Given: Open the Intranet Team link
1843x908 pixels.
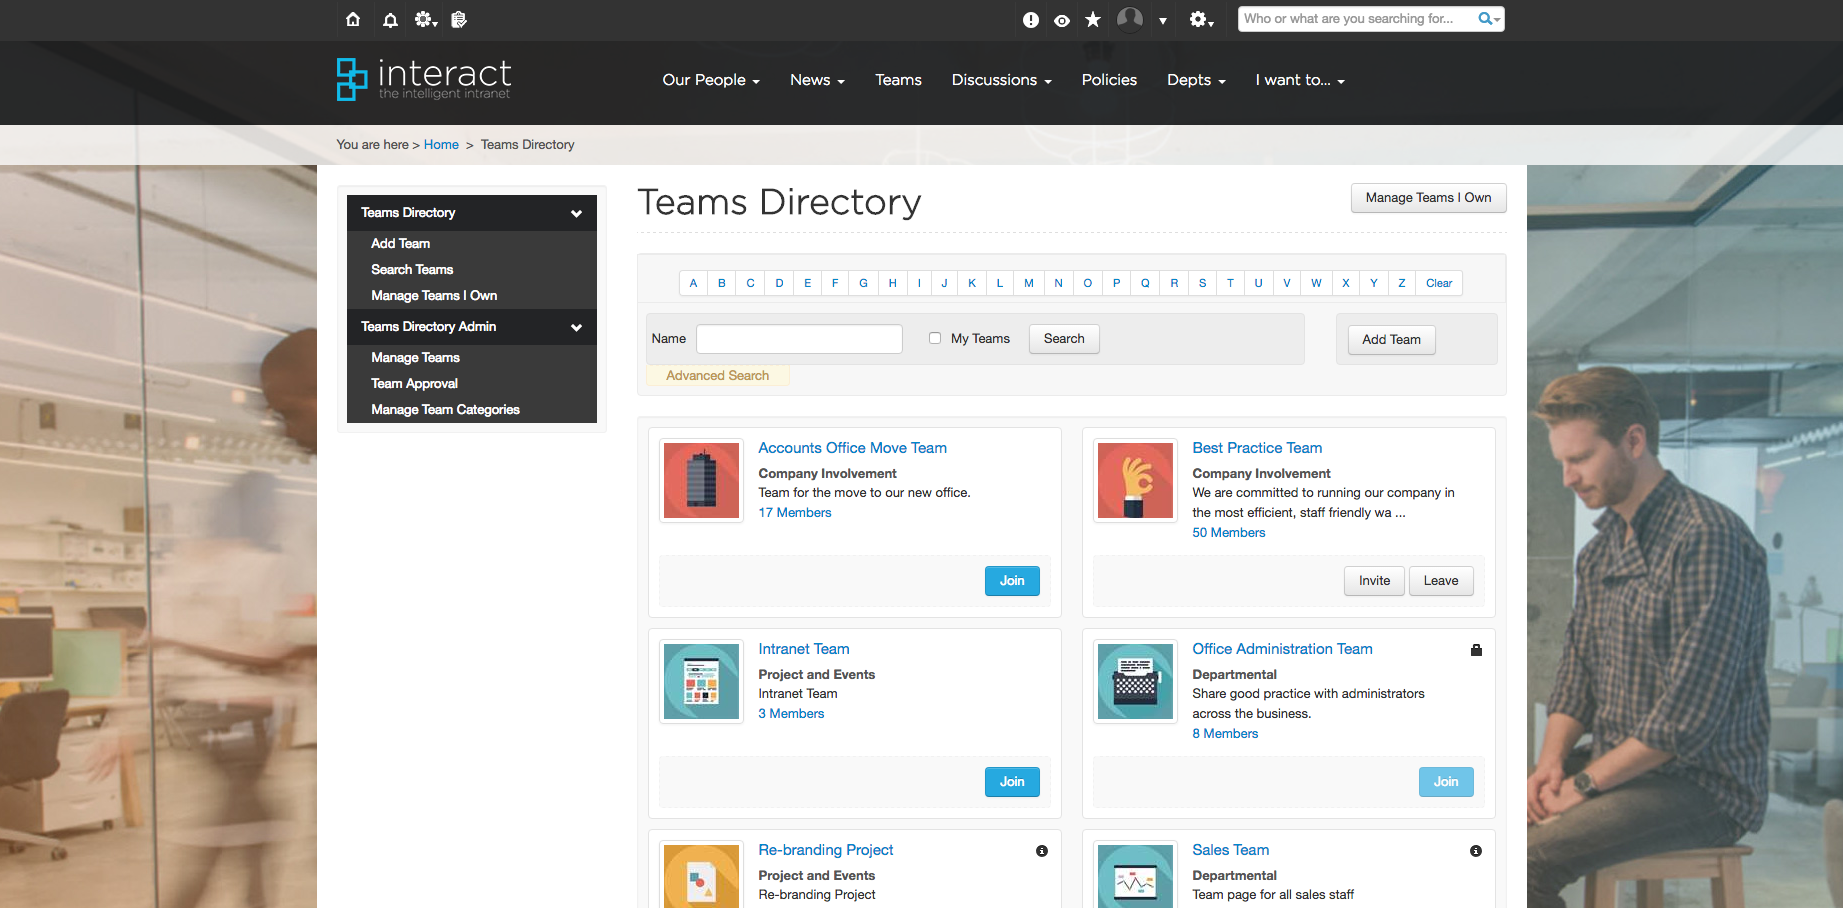Looking at the screenshot, I should coord(804,649).
